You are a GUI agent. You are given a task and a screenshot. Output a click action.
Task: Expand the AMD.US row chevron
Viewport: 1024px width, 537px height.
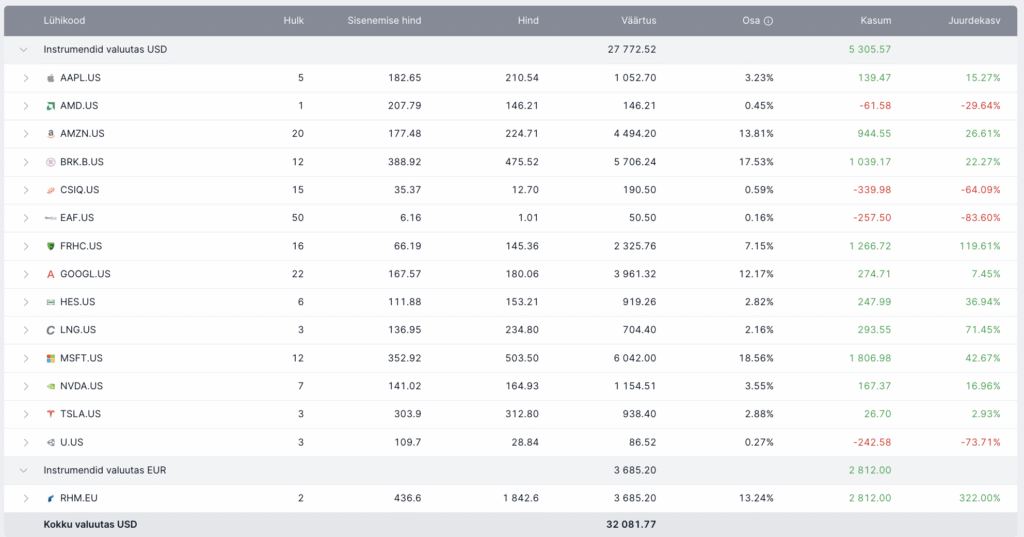25,106
